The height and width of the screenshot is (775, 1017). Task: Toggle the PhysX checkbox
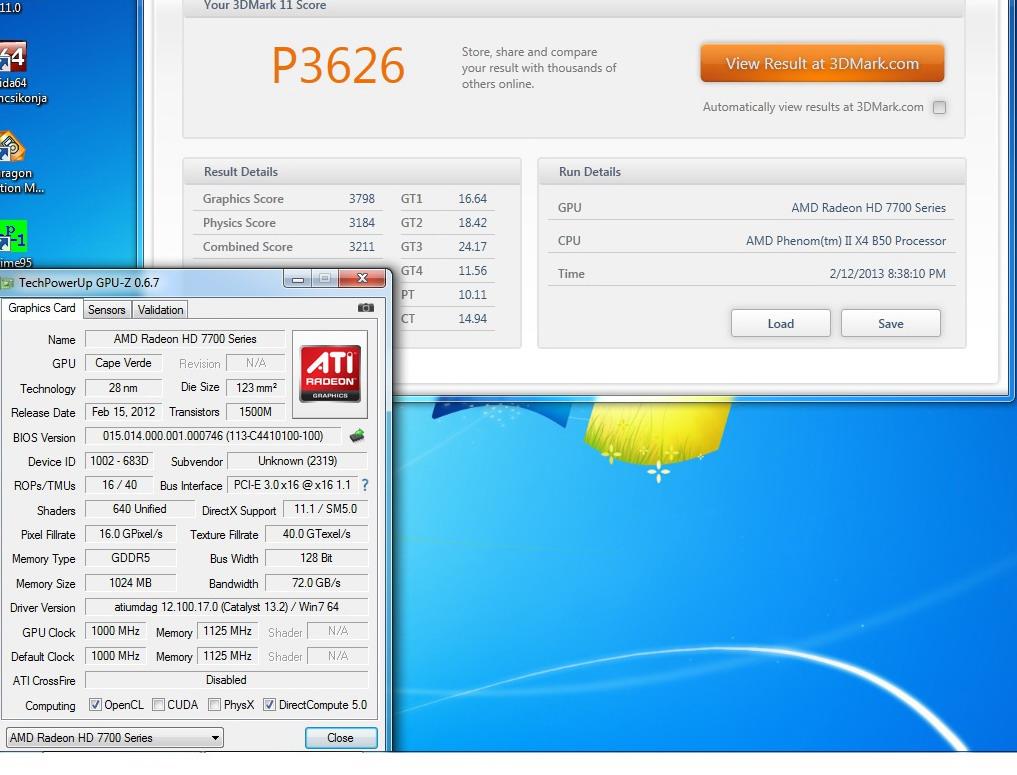[214, 705]
